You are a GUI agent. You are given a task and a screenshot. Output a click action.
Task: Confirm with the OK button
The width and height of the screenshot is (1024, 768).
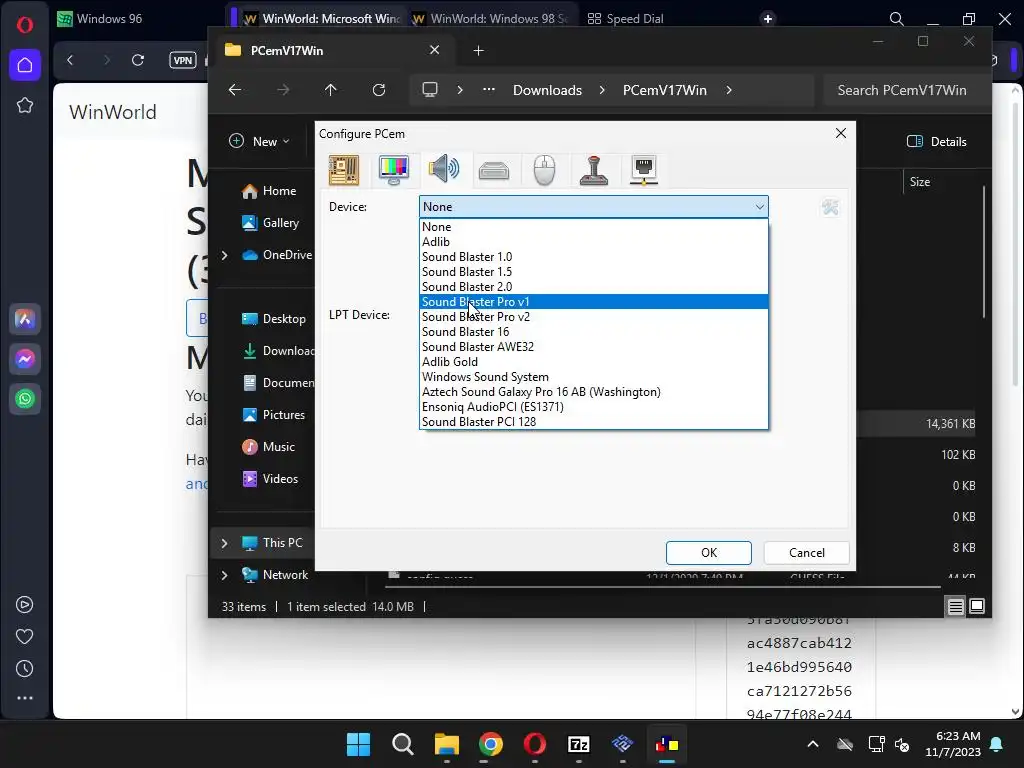pyautogui.click(x=709, y=552)
